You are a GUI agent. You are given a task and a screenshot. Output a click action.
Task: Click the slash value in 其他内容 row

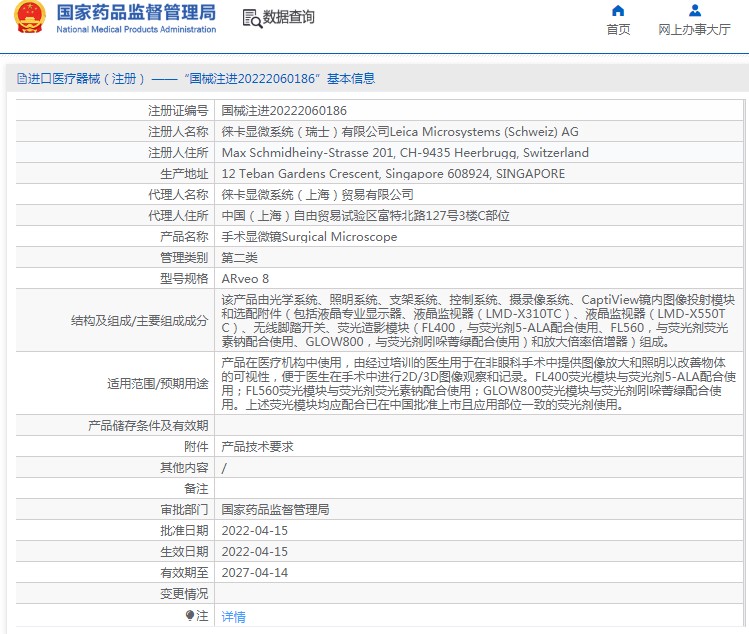coord(224,468)
